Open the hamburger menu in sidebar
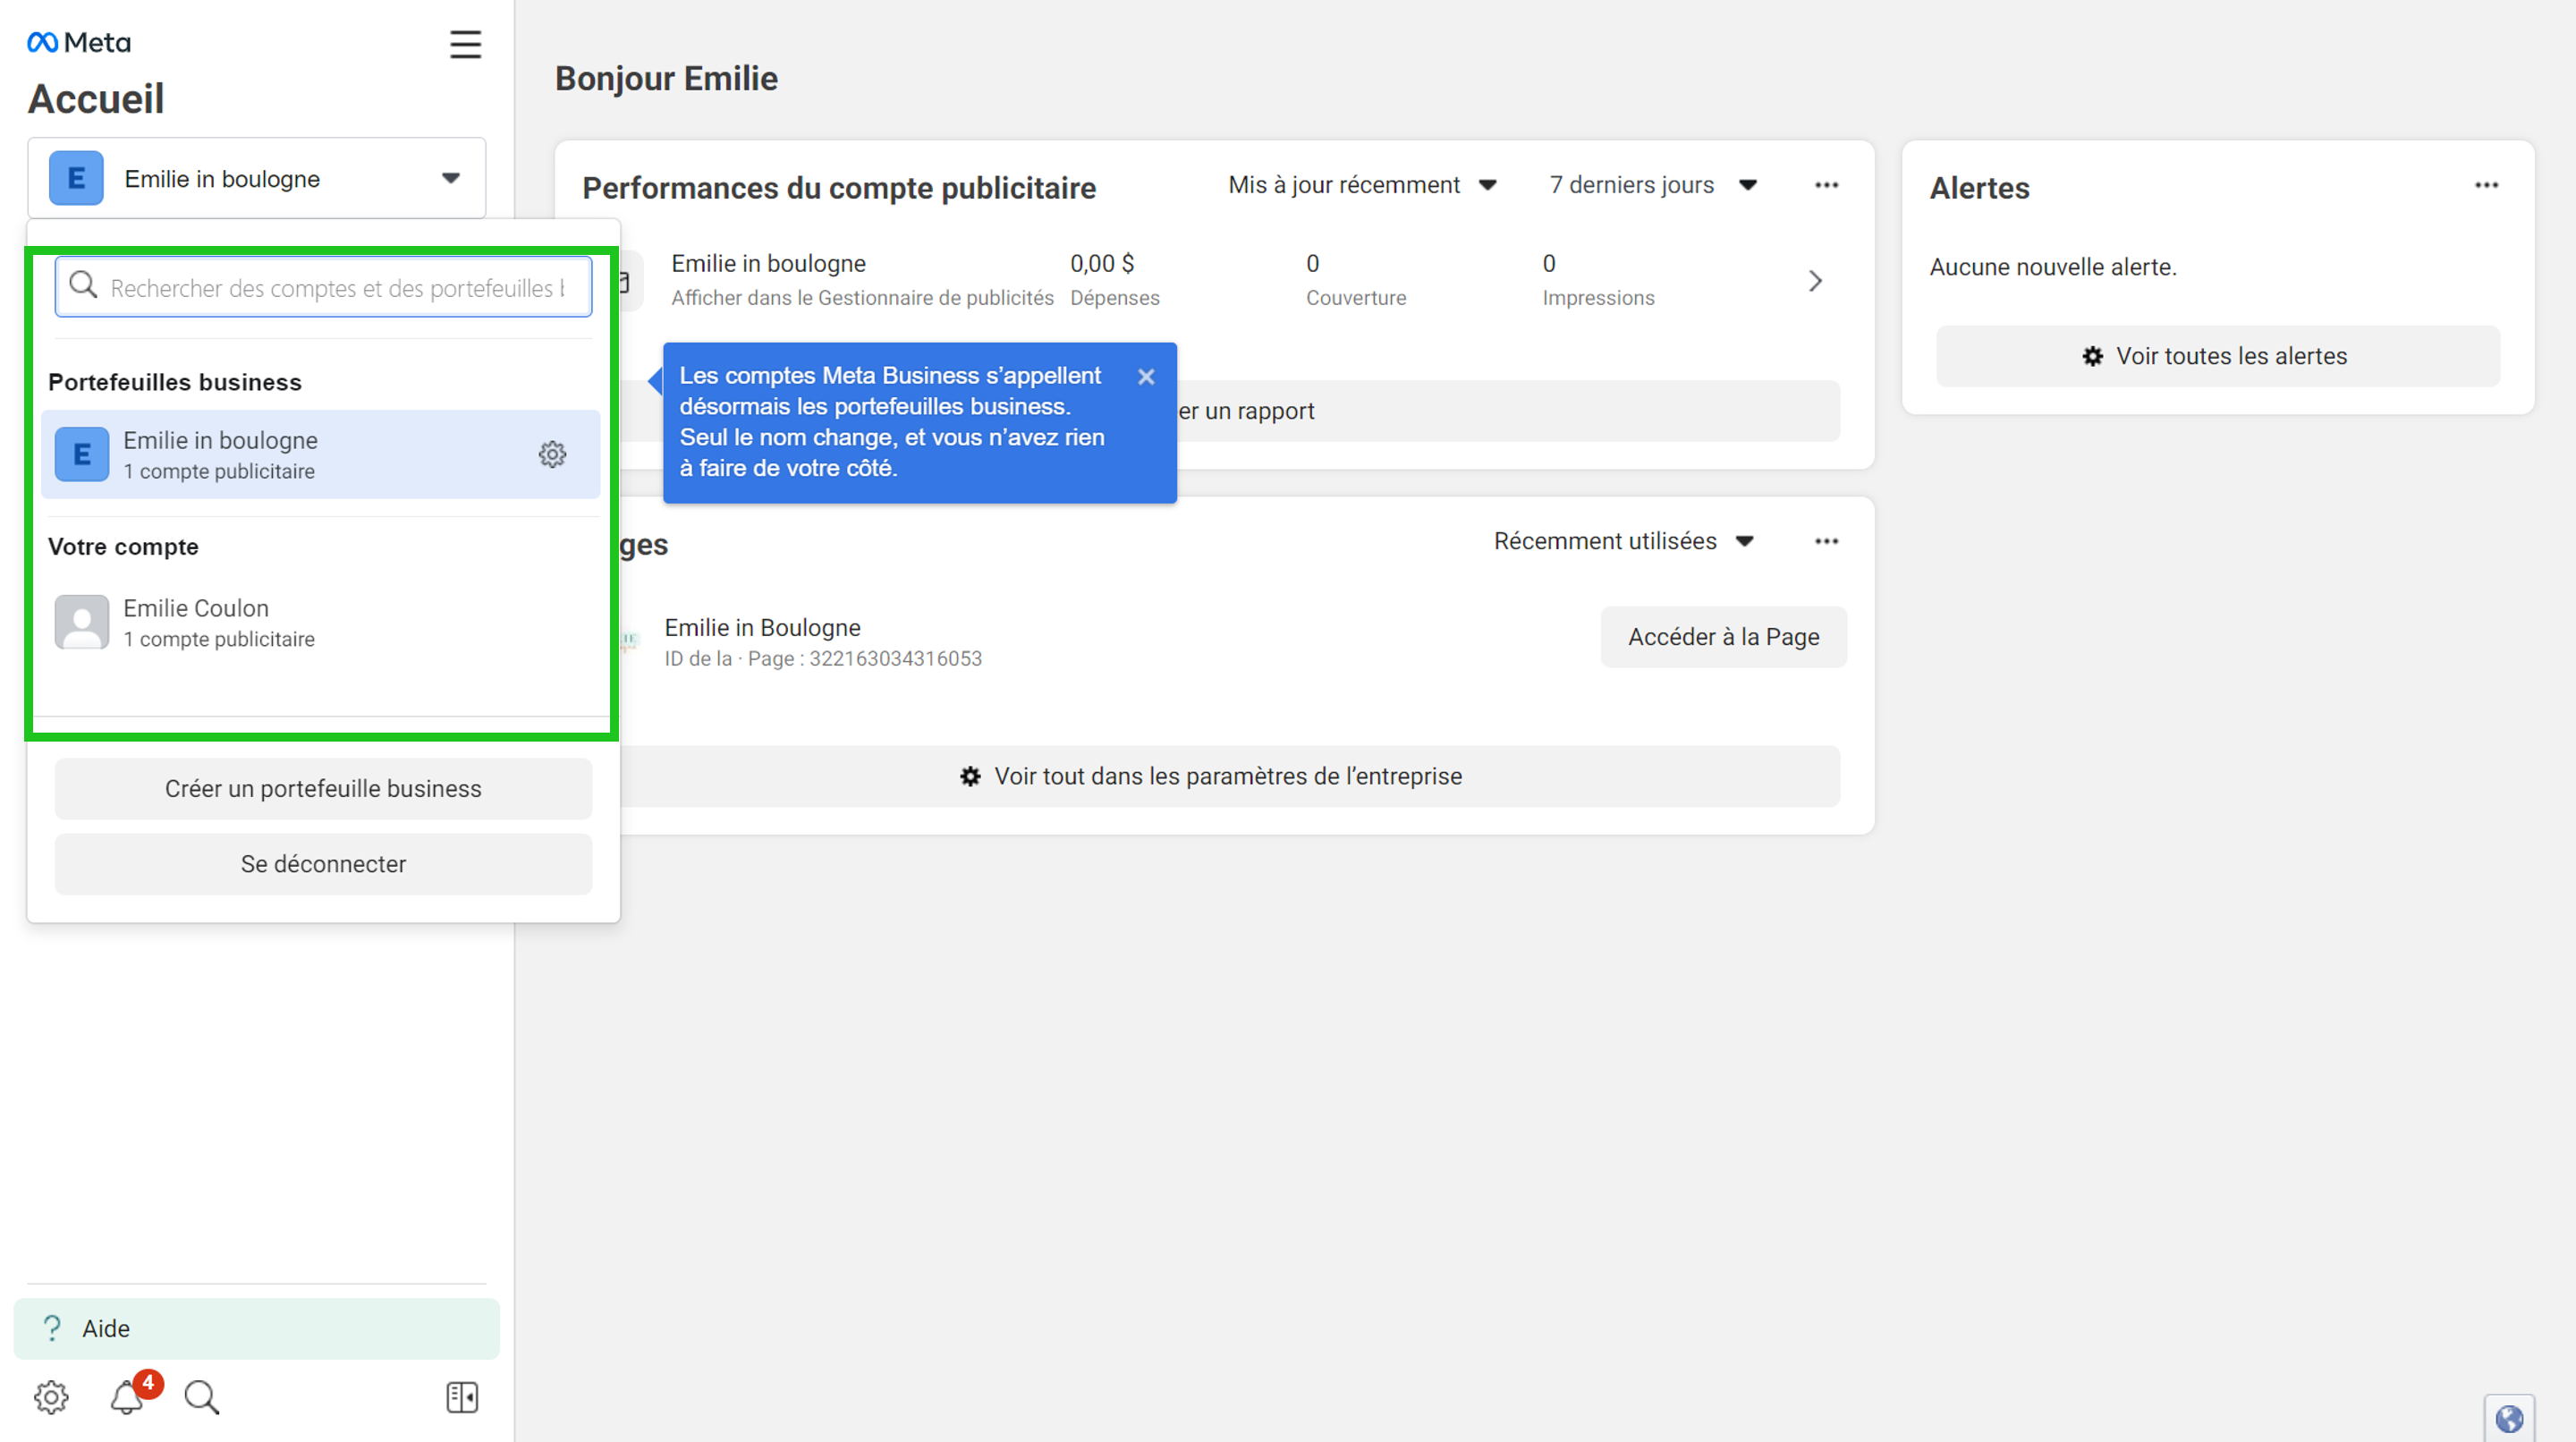Image resolution: width=2576 pixels, height=1442 pixels. tap(465, 44)
